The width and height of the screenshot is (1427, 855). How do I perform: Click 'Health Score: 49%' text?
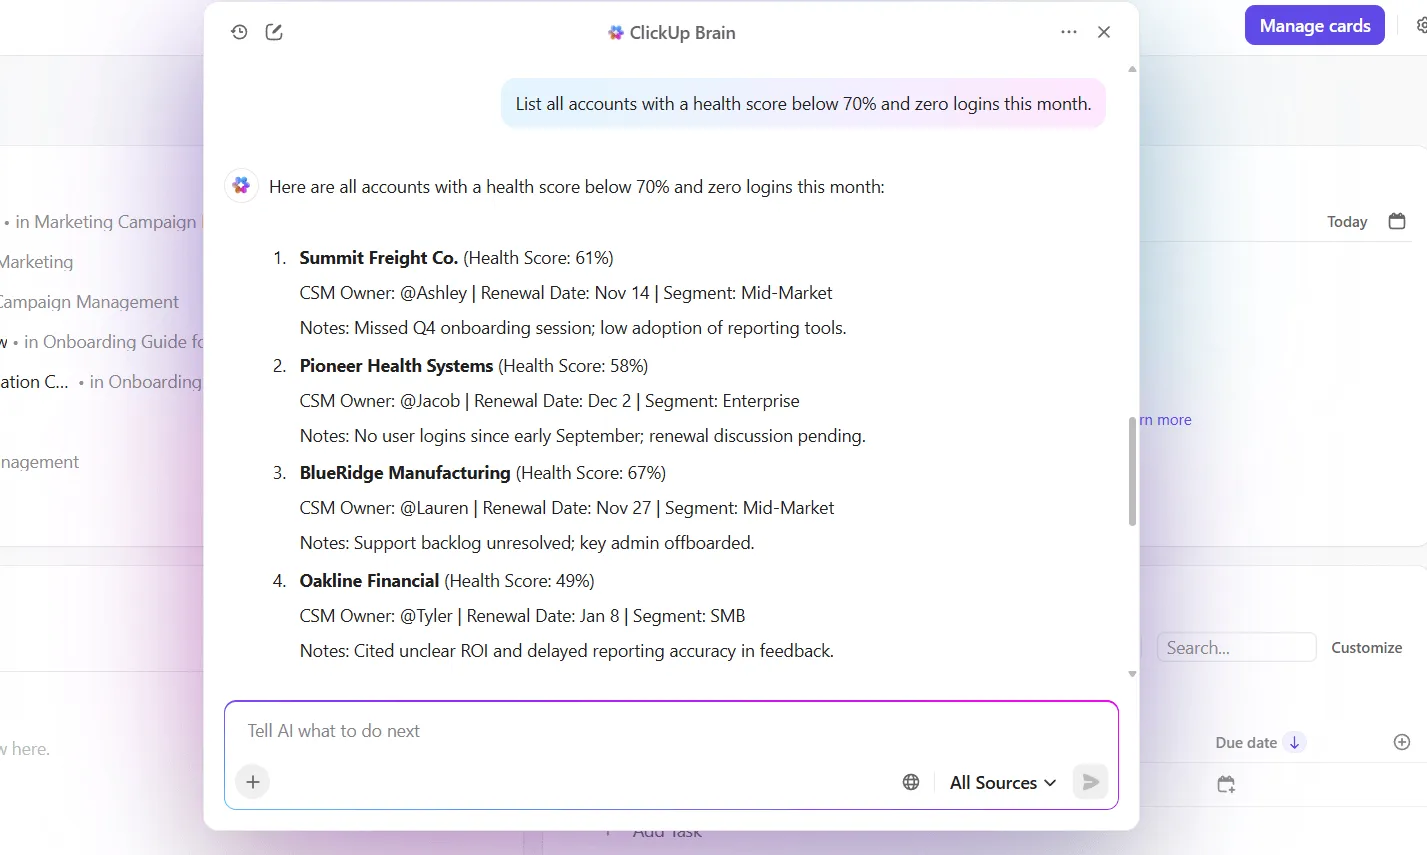coord(519,581)
